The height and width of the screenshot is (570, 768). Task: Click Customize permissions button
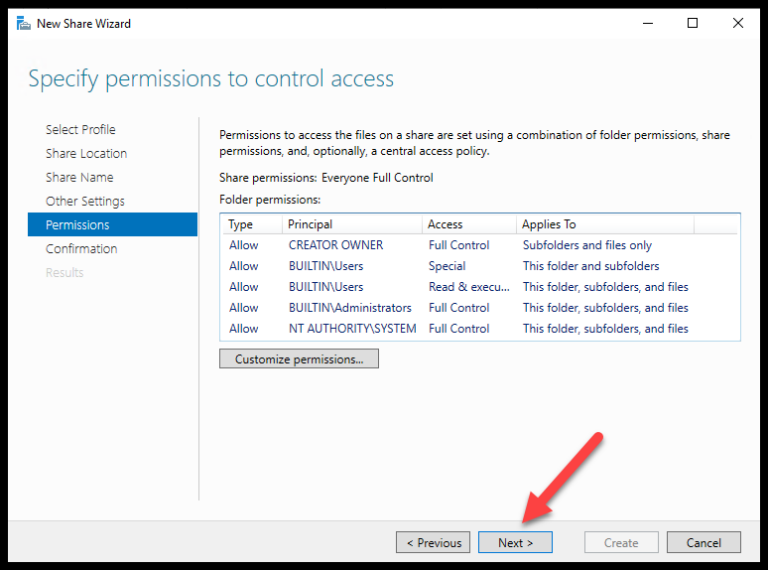point(299,359)
